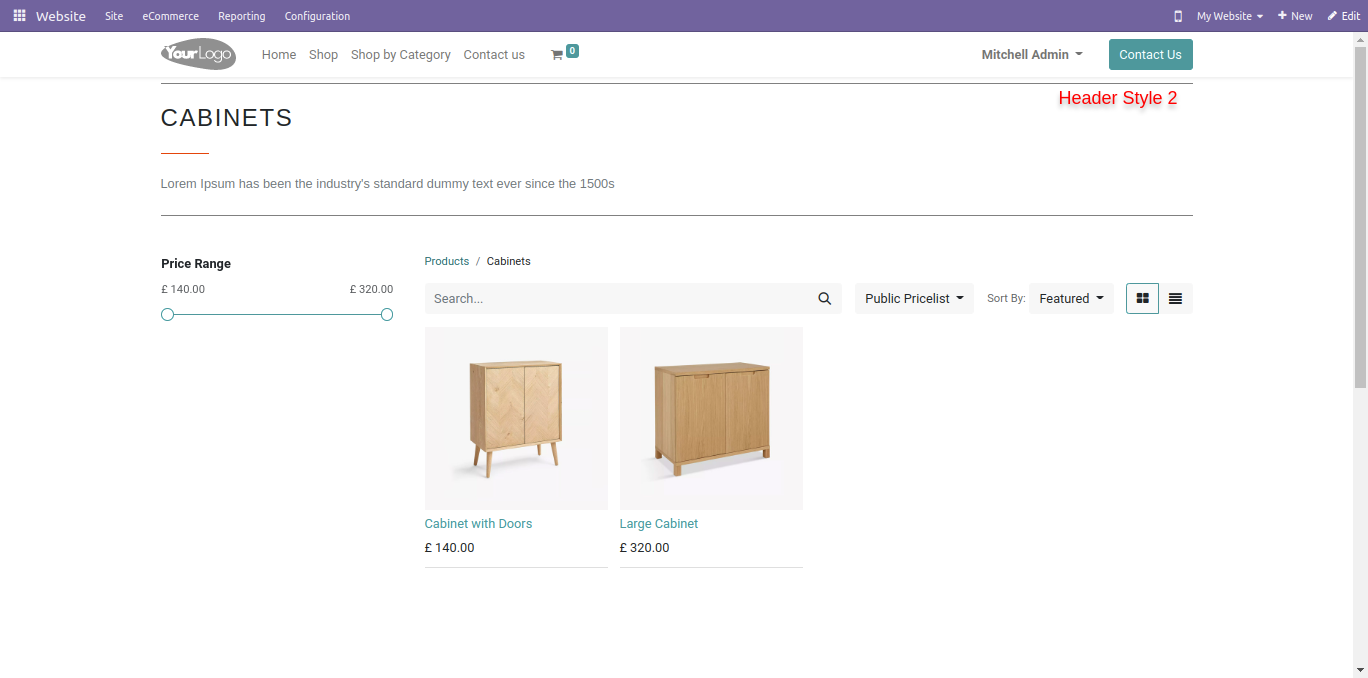Click the search magnifier icon
Viewport: 1368px width, 678px height.
tap(825, 298)
